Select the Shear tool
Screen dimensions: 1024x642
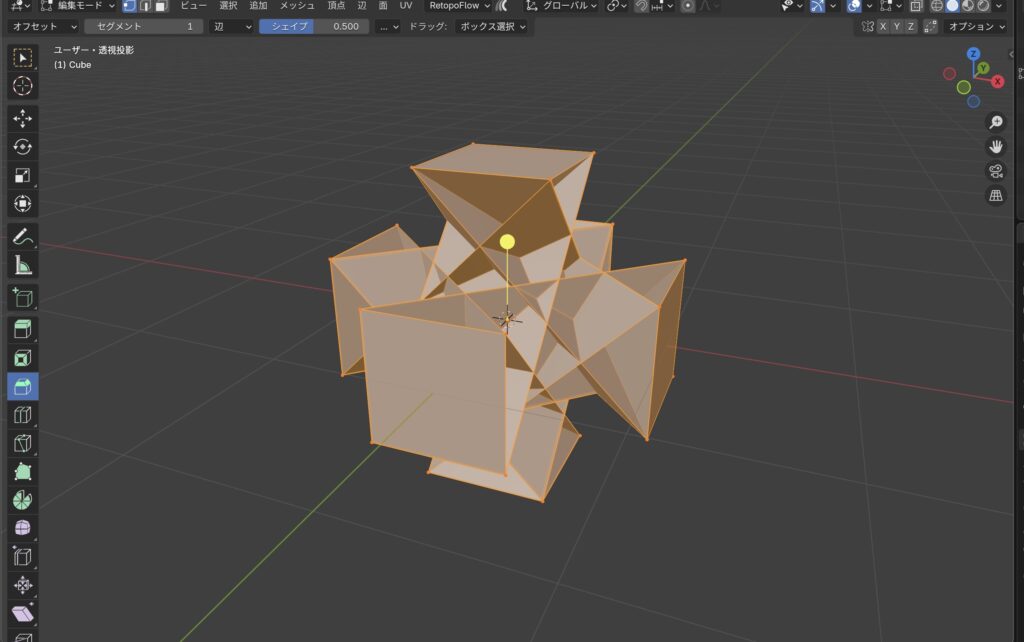click(23, 614)
